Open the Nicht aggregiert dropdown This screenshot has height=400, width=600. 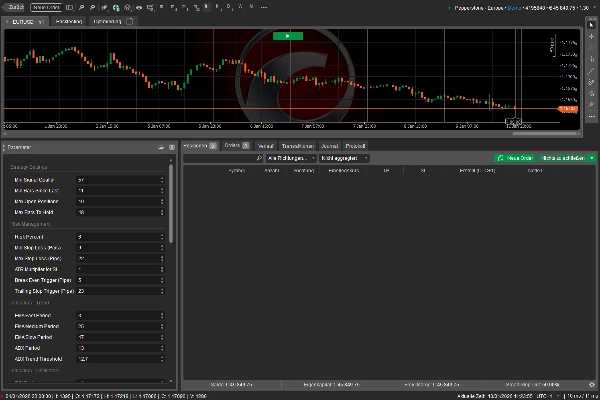[x=344, y=158]
